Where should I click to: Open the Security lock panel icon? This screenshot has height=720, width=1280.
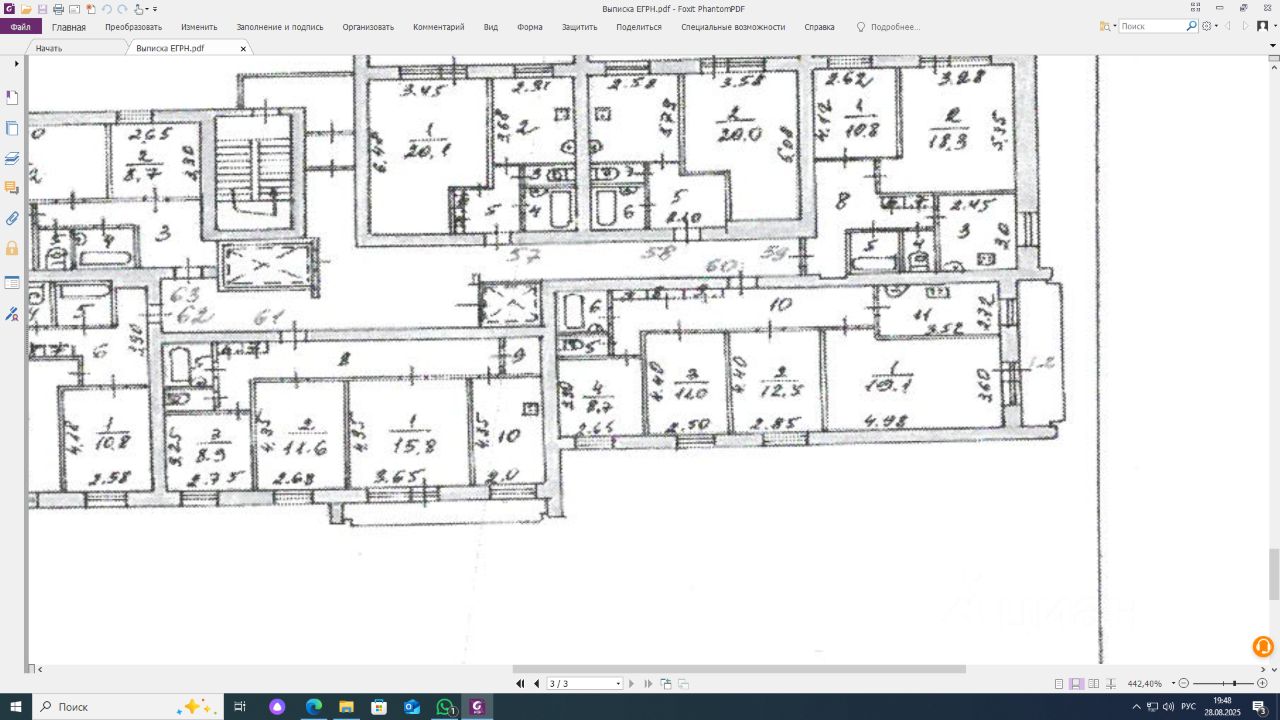coord(13,248)
